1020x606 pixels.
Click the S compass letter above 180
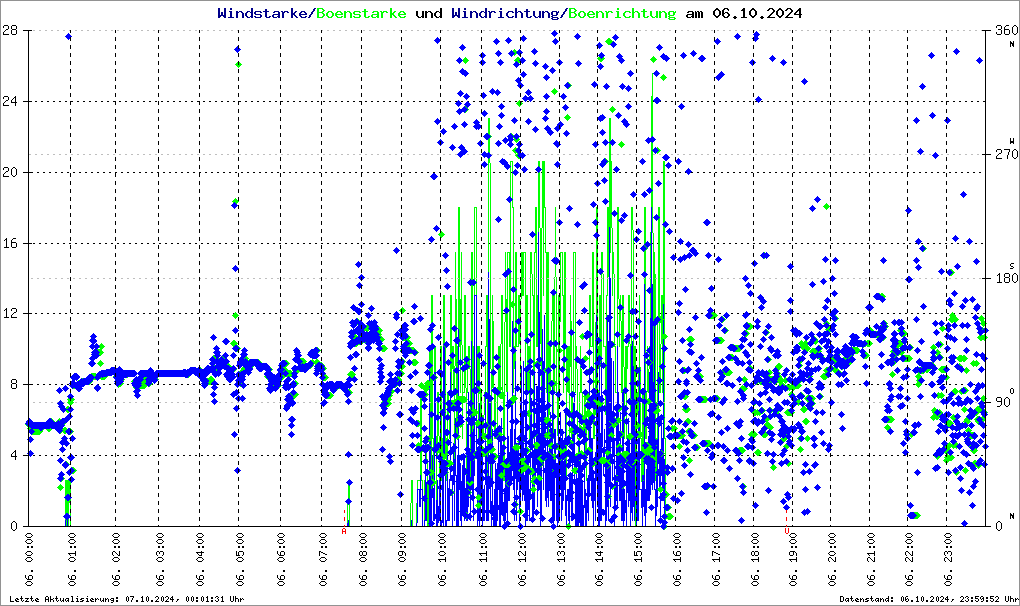pyautogui.click(x=1012, y=265)
